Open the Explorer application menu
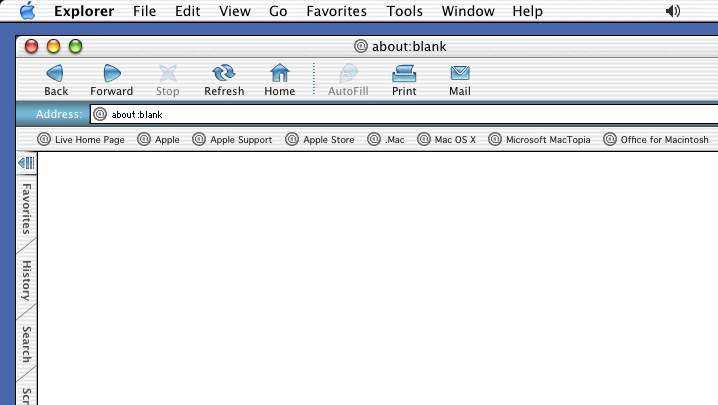Viewport: 718px width, 405px height. click(84, 11)
